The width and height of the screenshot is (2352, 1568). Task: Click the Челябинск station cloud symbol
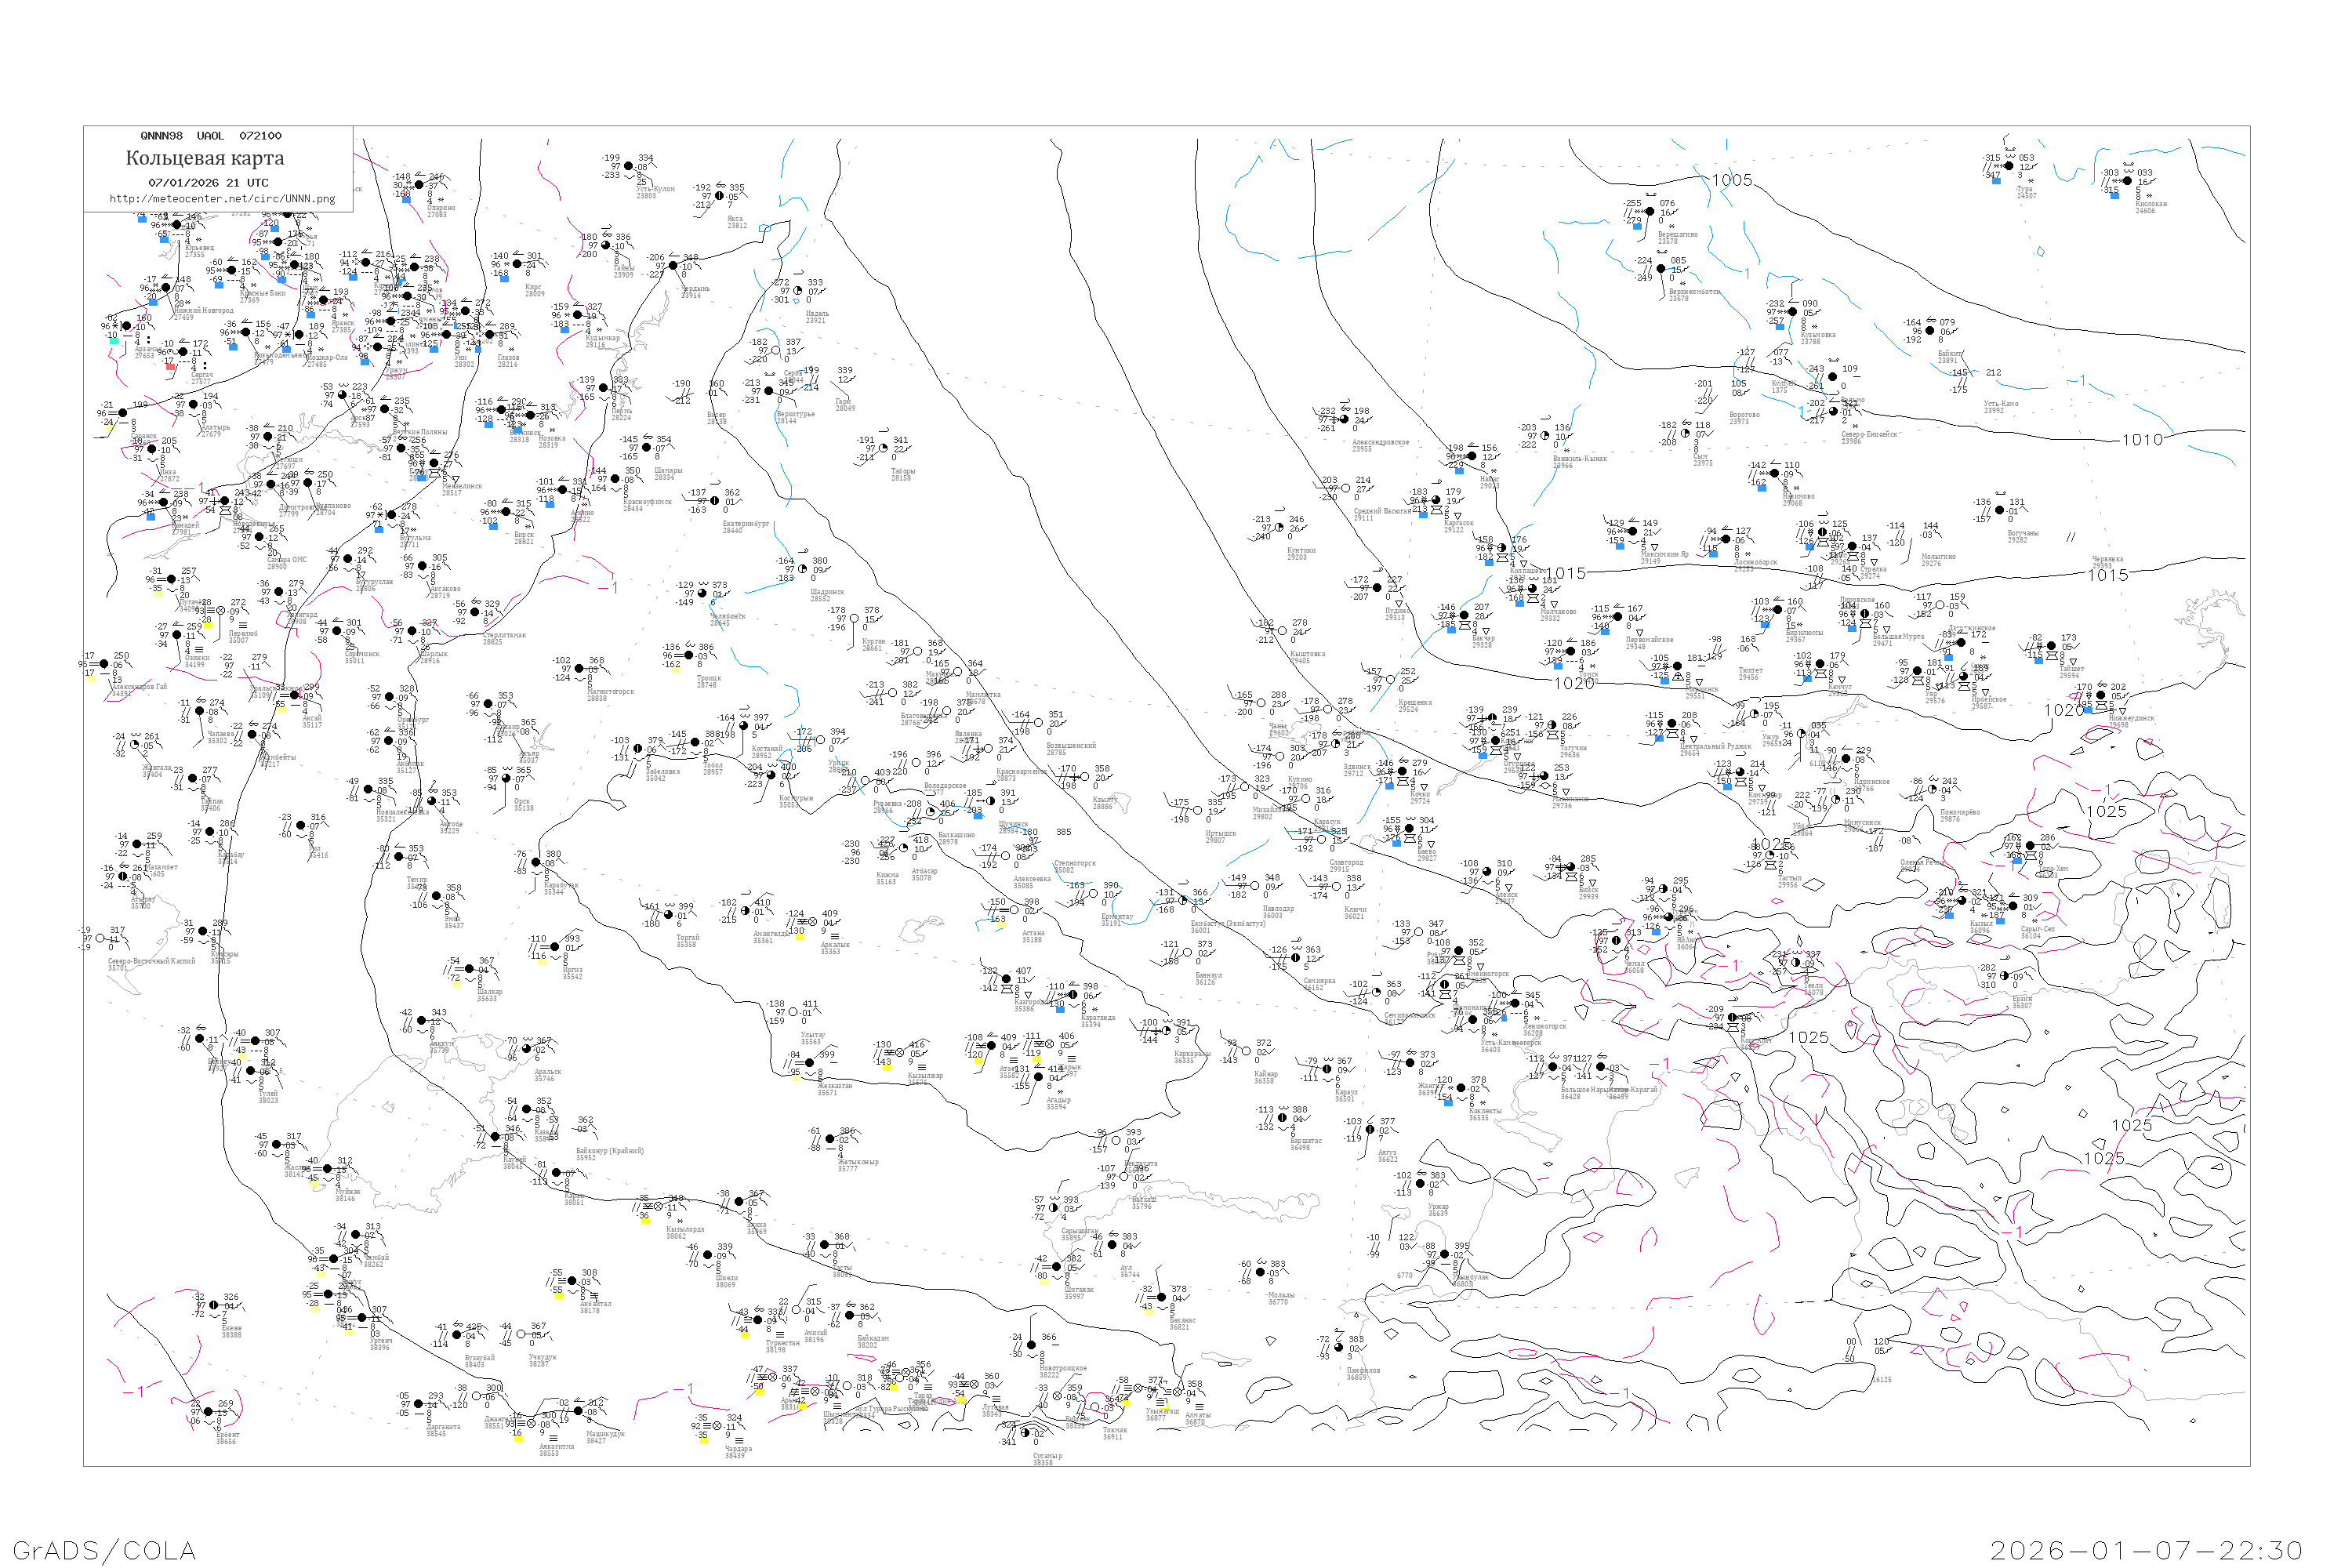pyautogui.click(x=702, y=594)
